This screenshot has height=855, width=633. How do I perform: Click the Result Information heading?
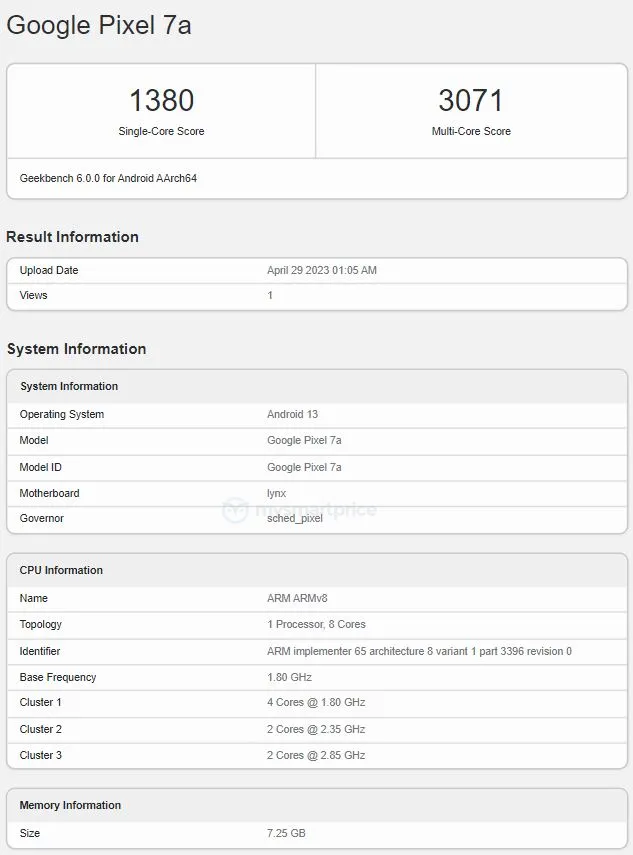click(x=72, y=237)
